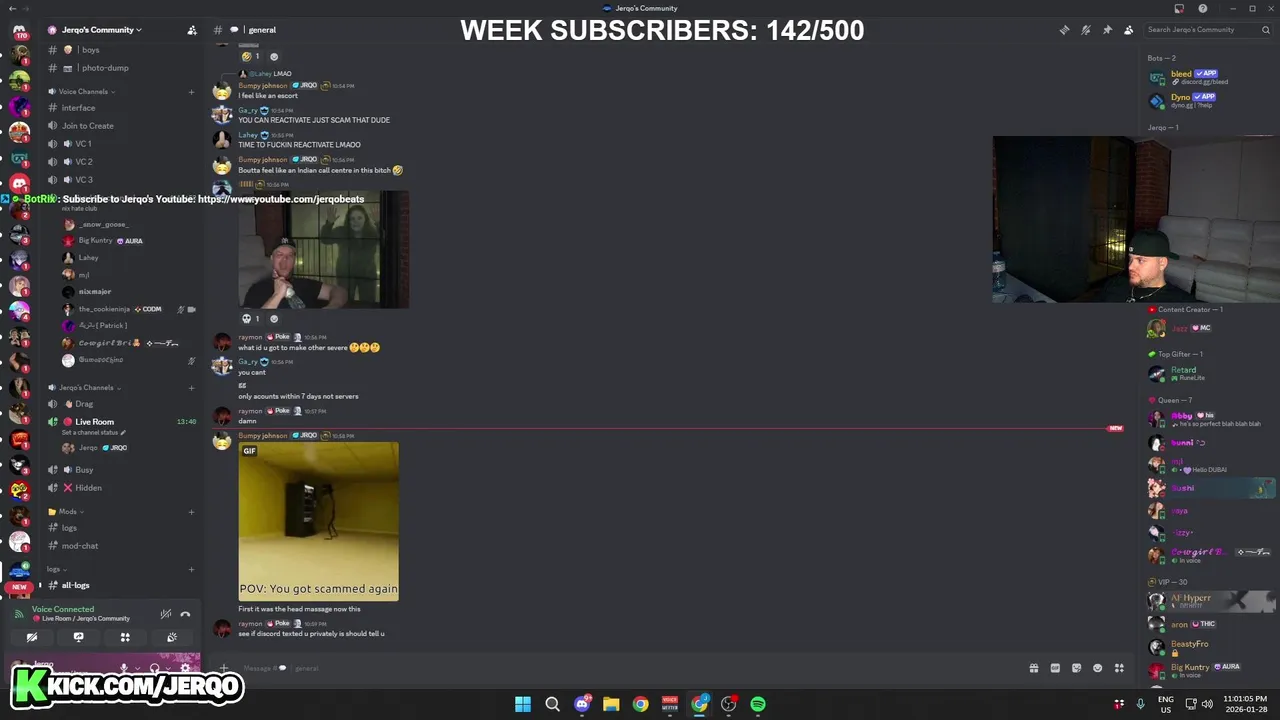
Task: Click the plus attachment button in message bar
Action: (224, 668)
